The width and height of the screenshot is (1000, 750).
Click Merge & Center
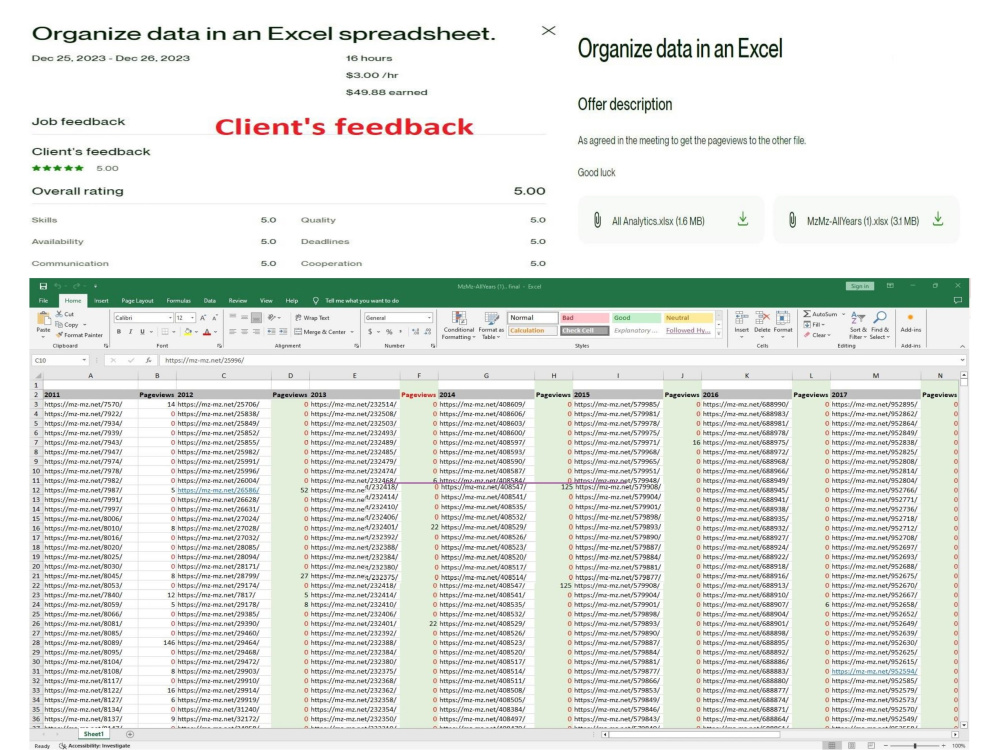pos(320,332)
